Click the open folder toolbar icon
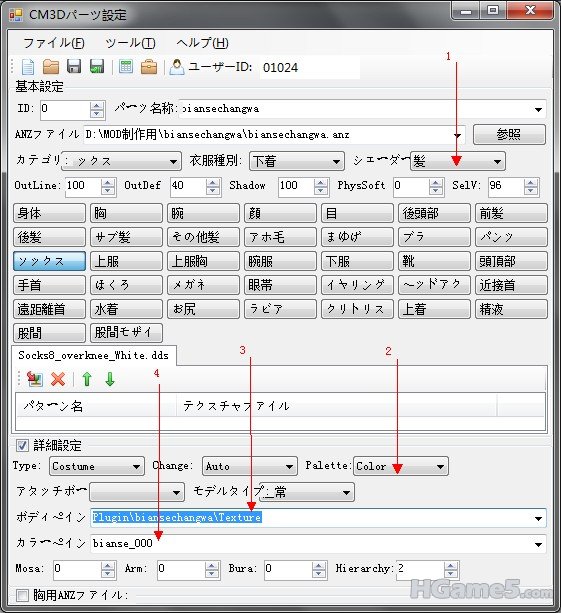Screen dimensions: 561x613 point(51,67)
